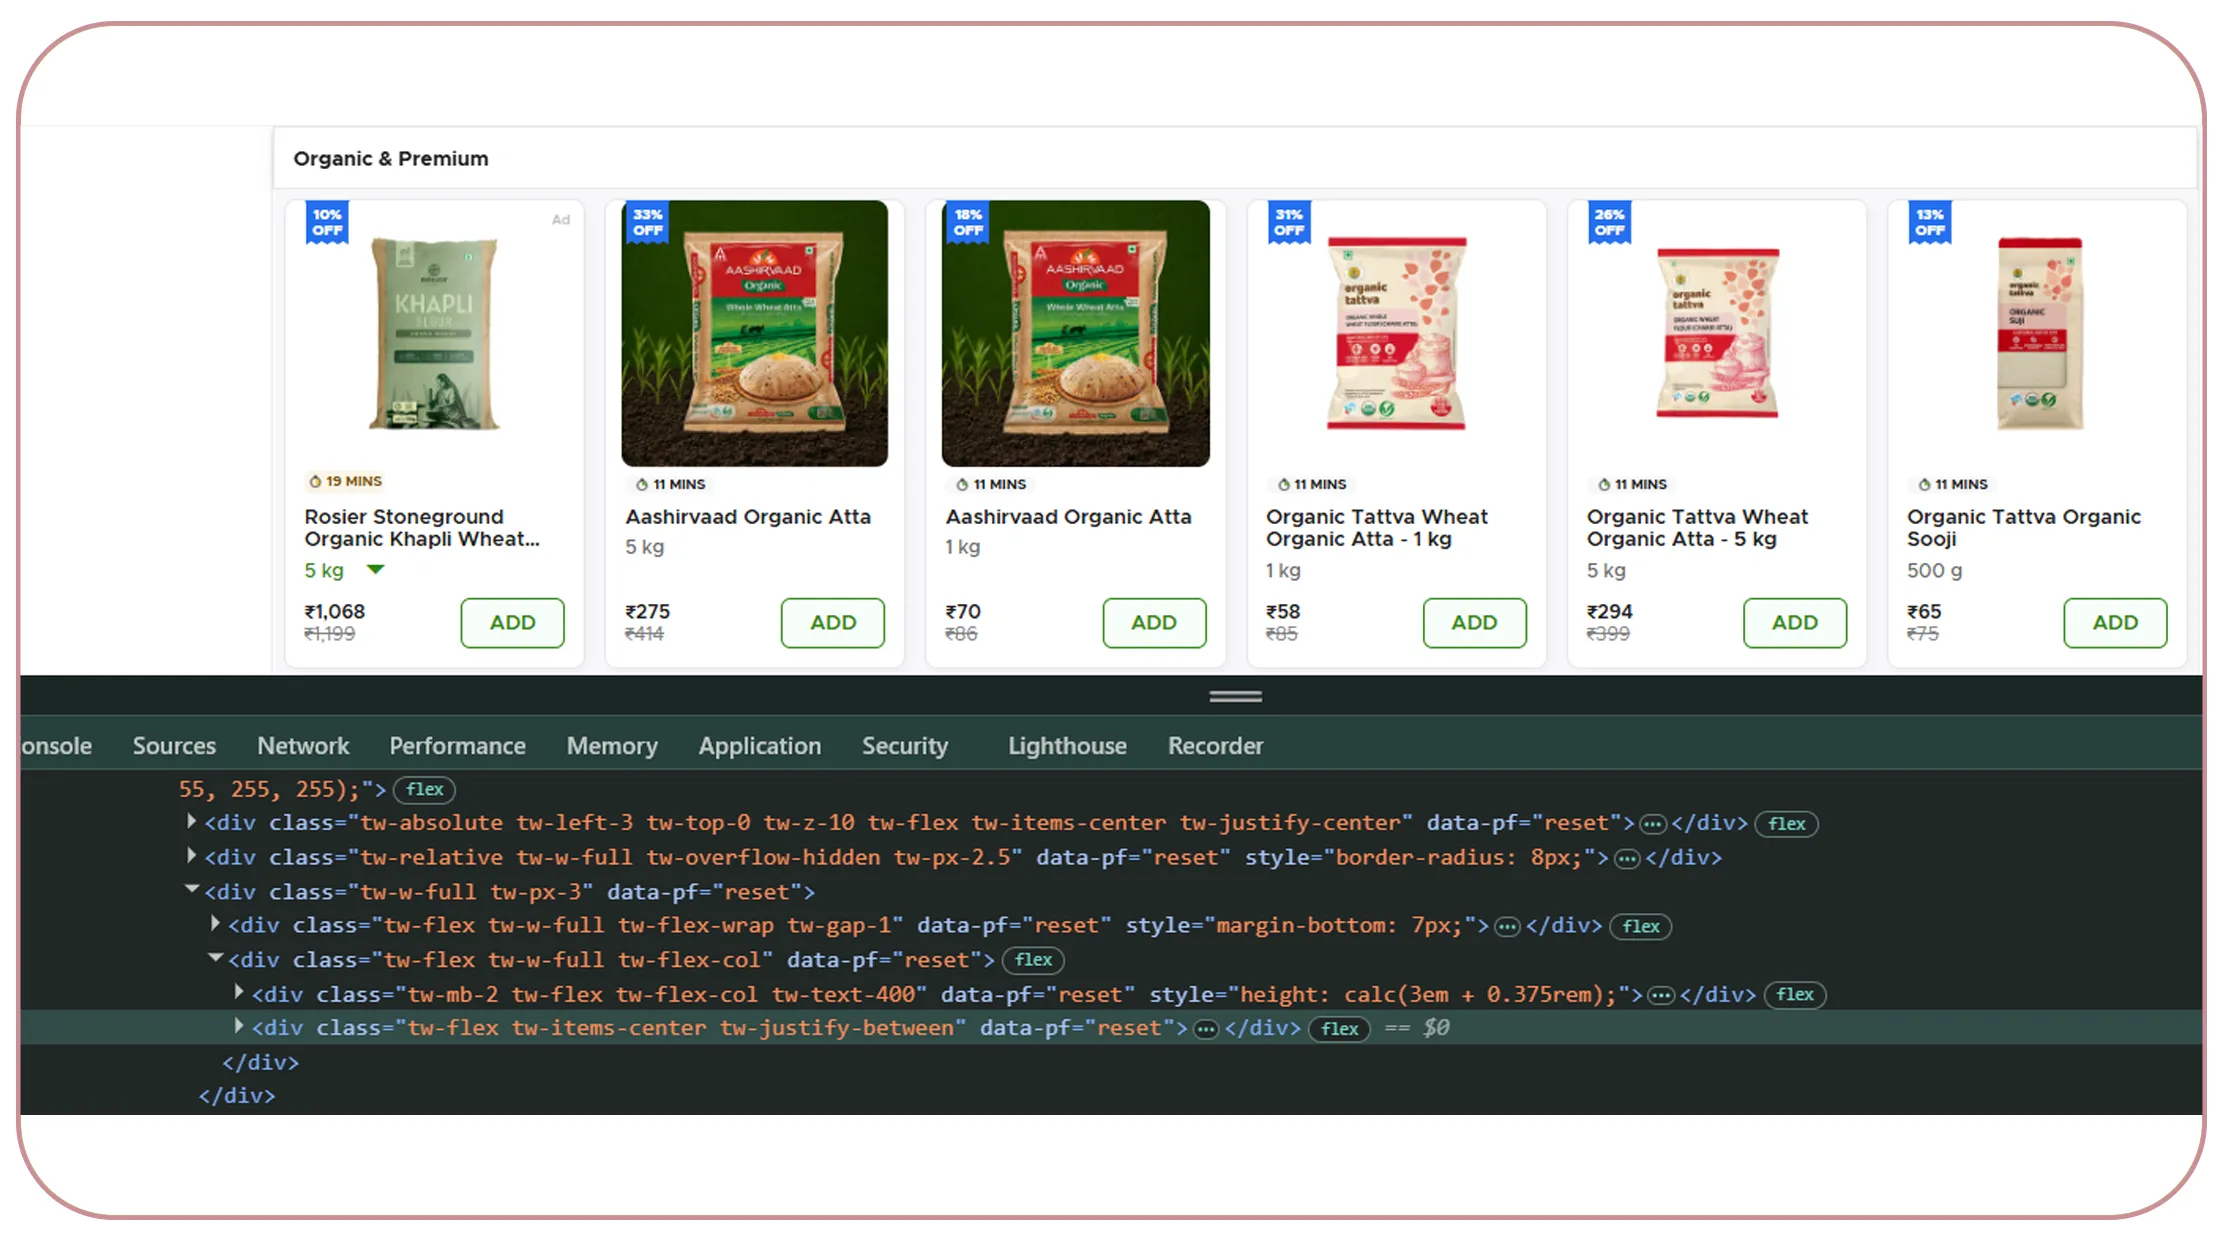
Task: Expand the tw-absolute tw-left-3 div node
Action: (x=191, y=821)
